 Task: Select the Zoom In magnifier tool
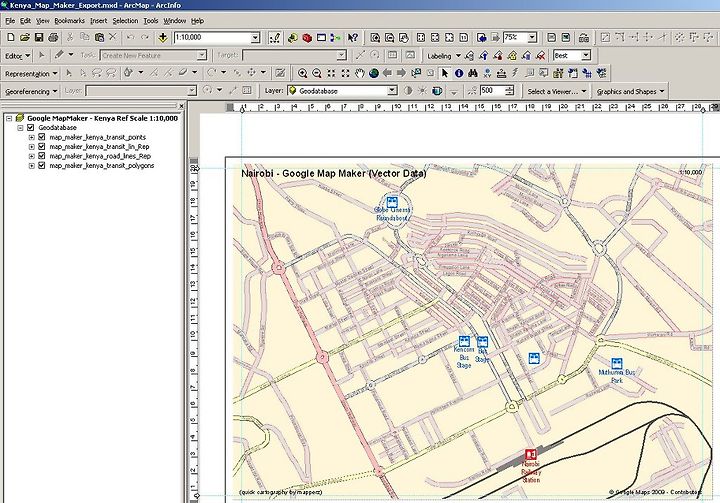(x=302, y=73)
